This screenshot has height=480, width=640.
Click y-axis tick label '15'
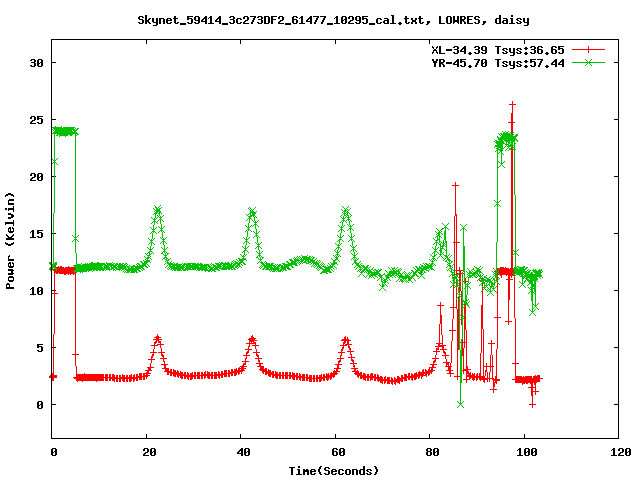(36, 234)
